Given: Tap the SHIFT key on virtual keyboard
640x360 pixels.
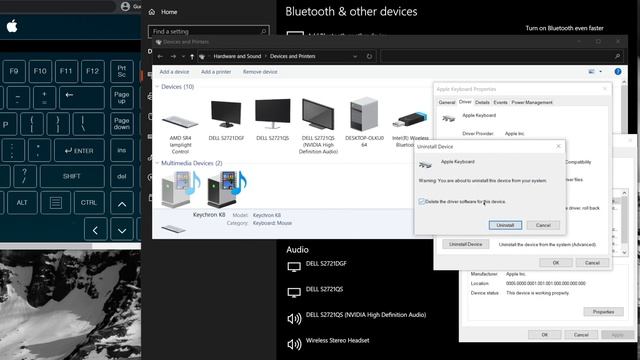Looking at the screenshot, I should [x=72, y=176].
